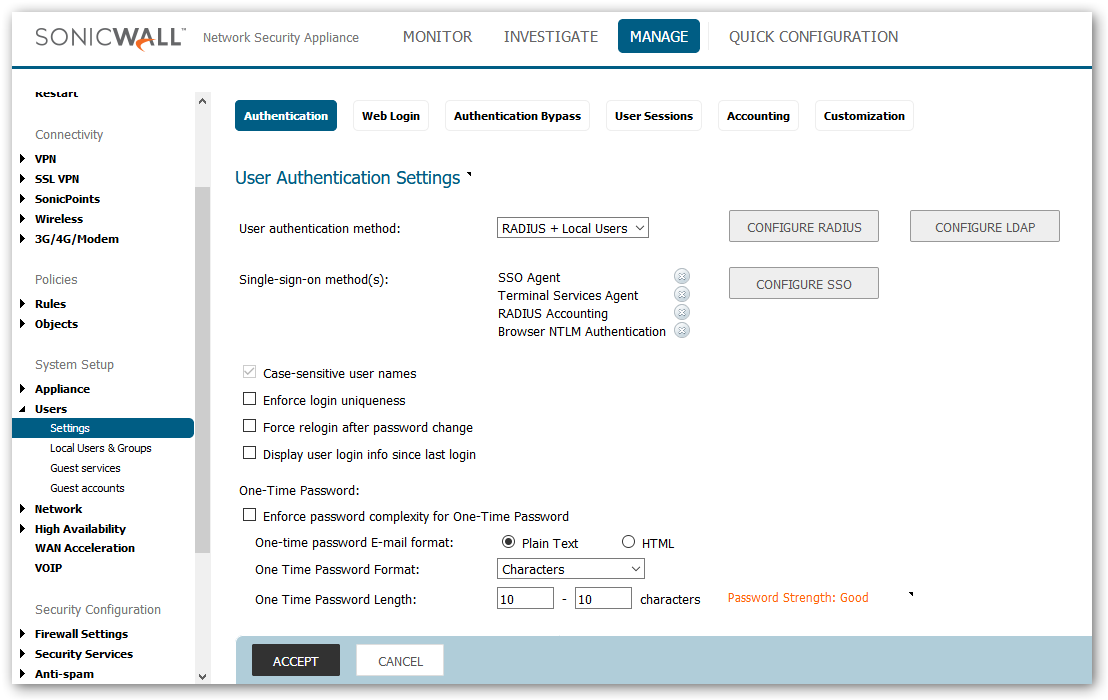The width and height of the screenshot is (1108, 700).
Task: Remove the Terminal Services Agent method
Action: [682, 294]
